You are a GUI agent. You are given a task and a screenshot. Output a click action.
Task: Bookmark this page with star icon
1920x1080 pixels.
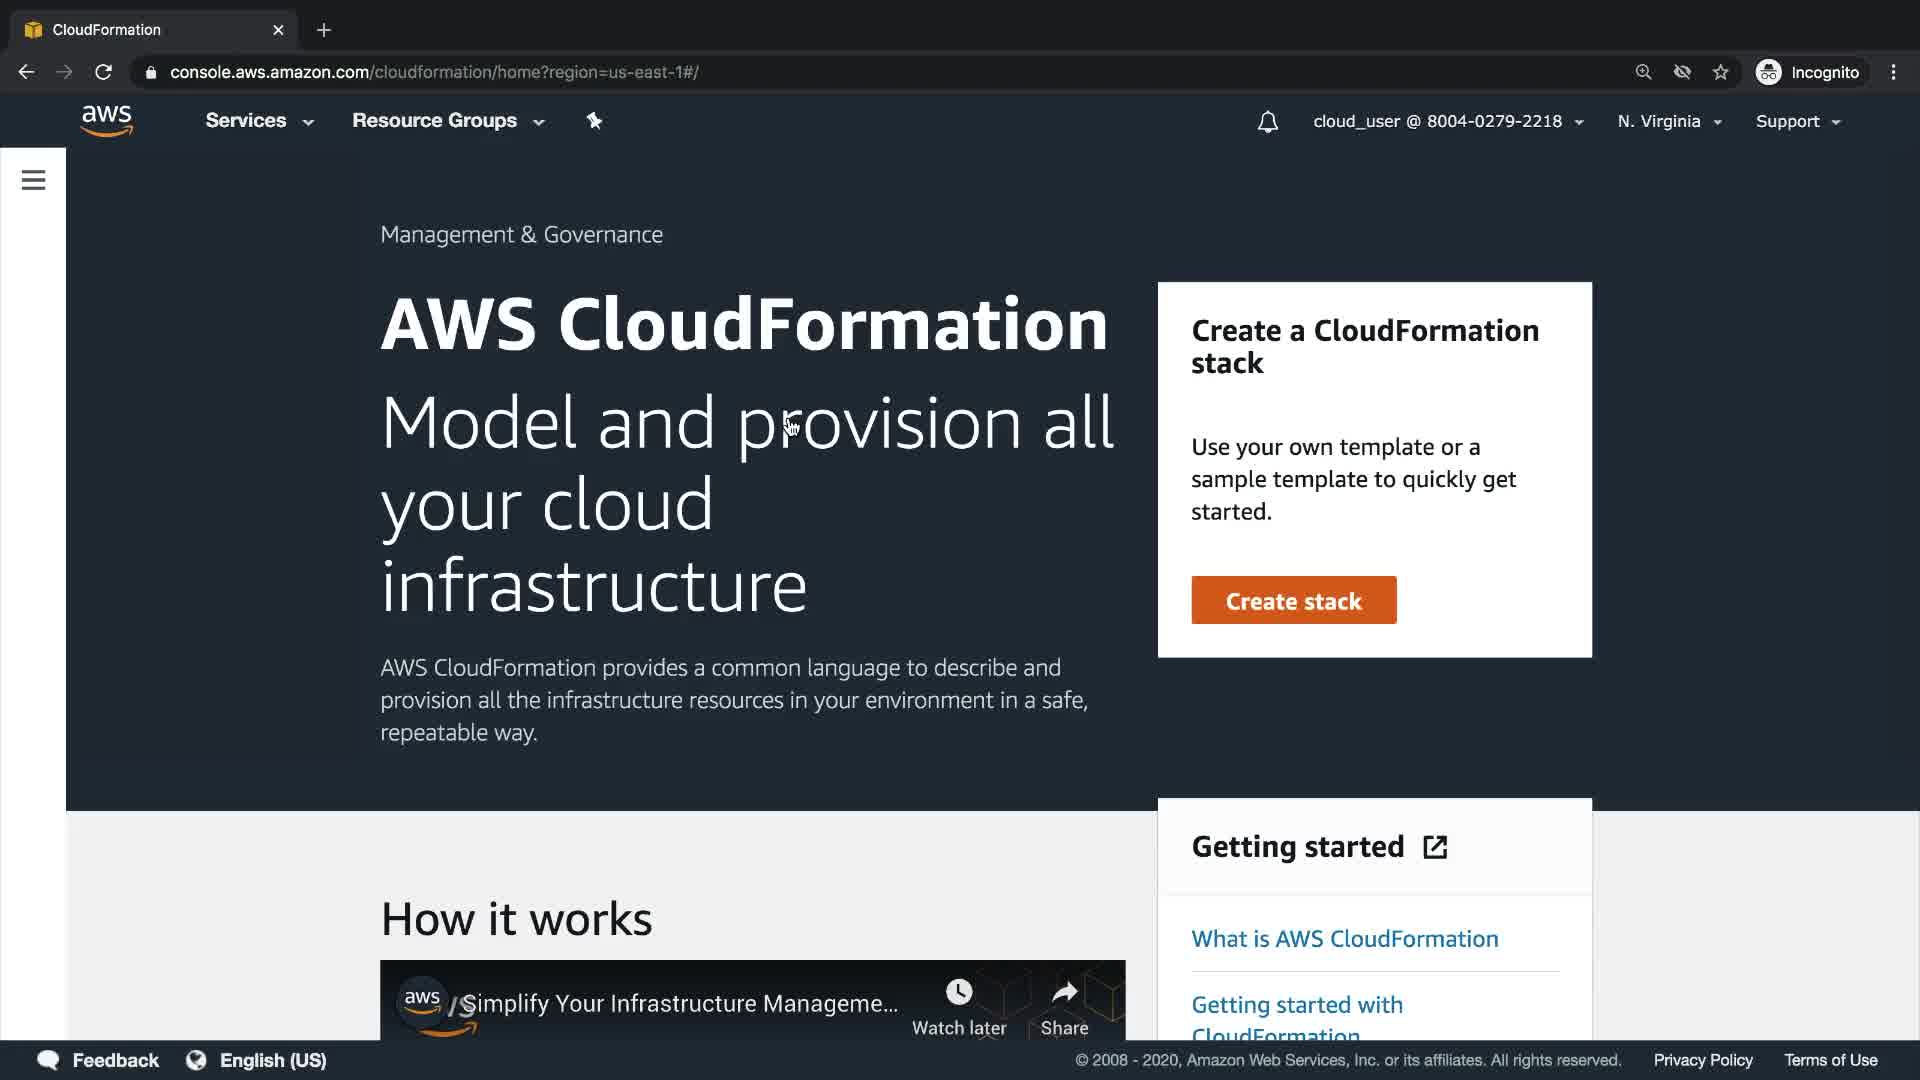coord(1720,72)
